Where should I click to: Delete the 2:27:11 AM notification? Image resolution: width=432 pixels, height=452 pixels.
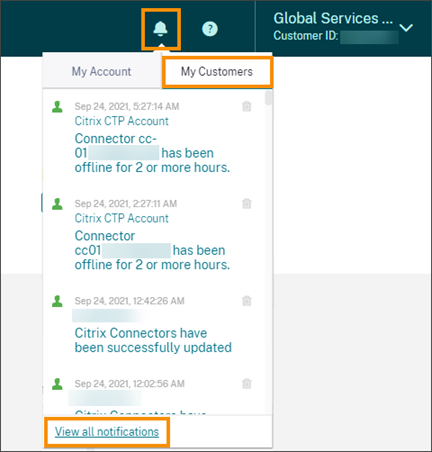click(x=247, y=203)
